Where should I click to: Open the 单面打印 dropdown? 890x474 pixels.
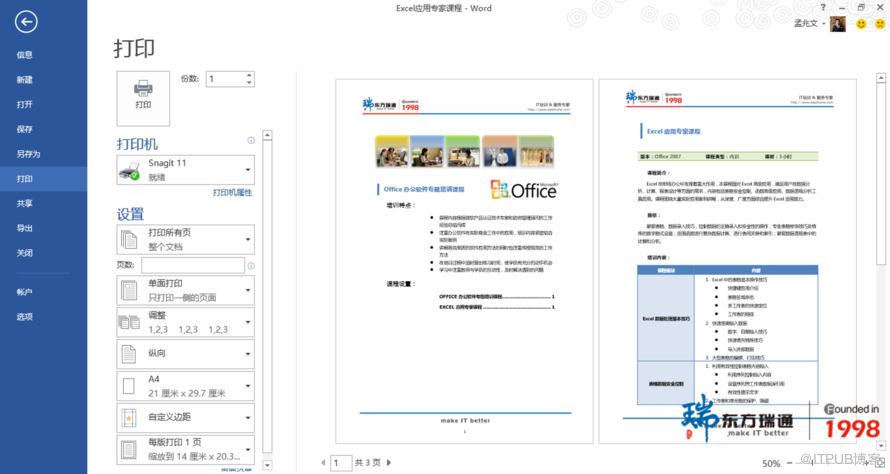pos(186,290)
